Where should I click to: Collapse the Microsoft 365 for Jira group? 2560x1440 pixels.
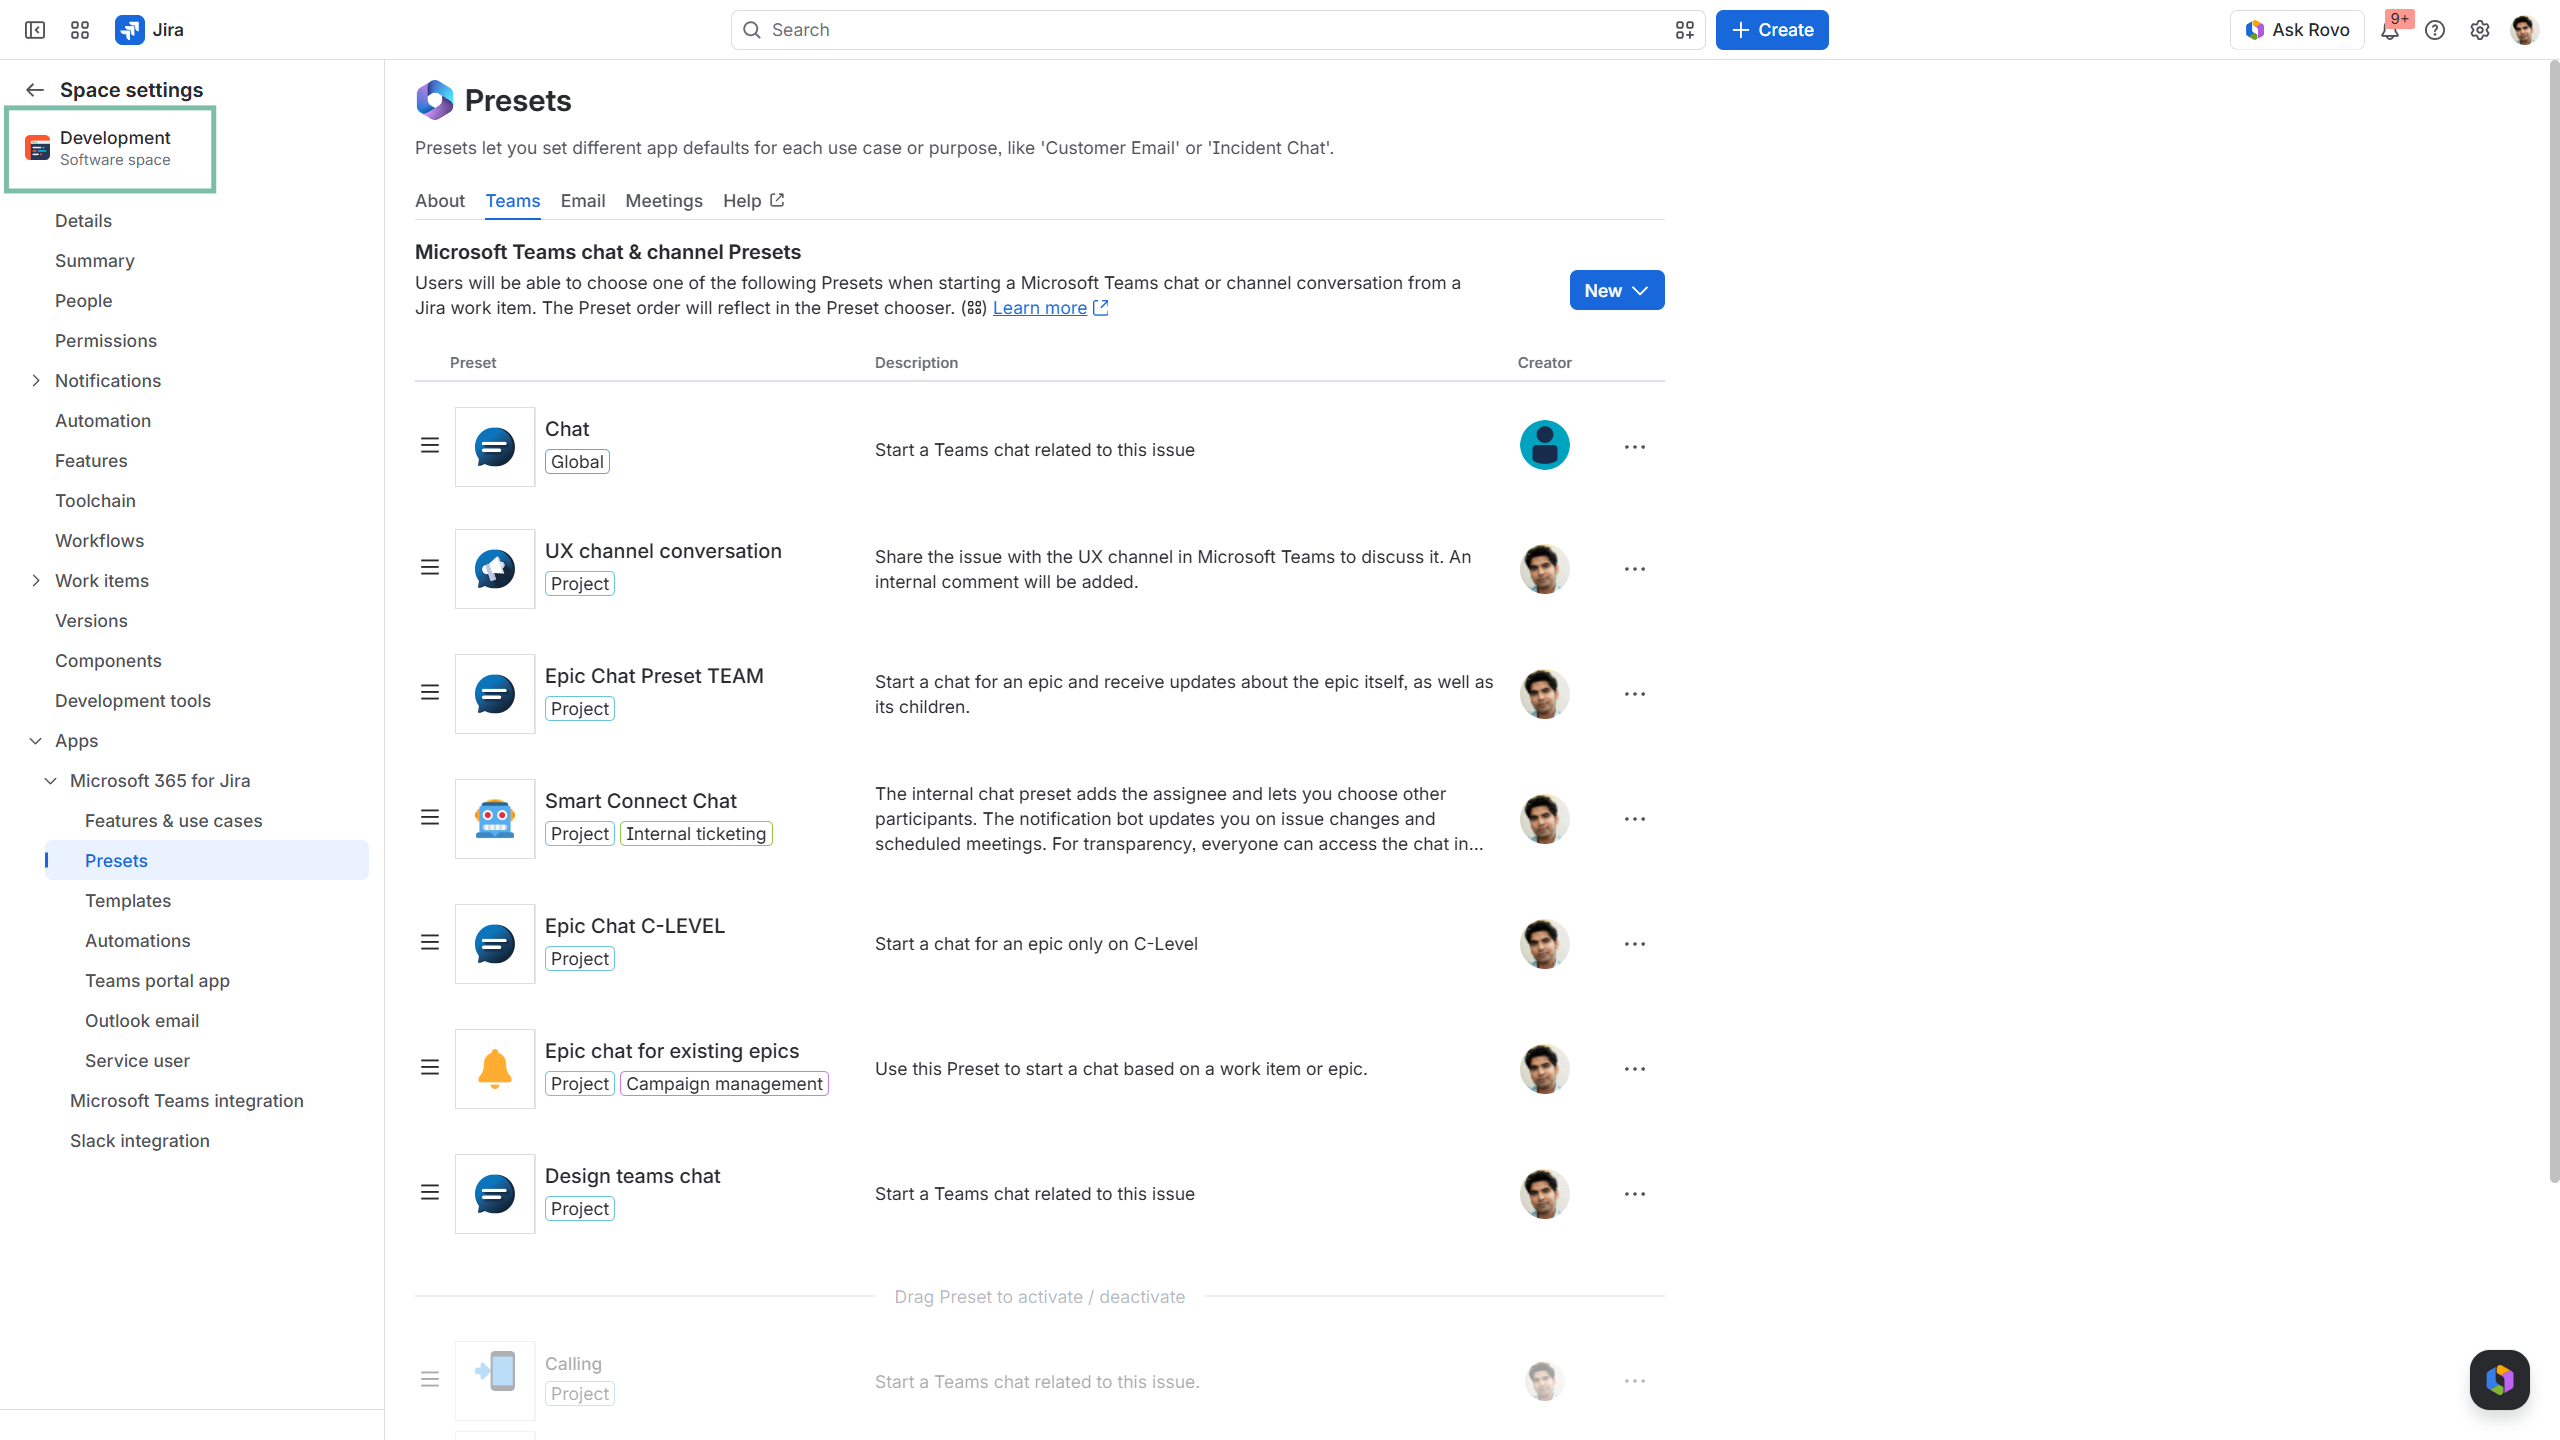point(51,781)
